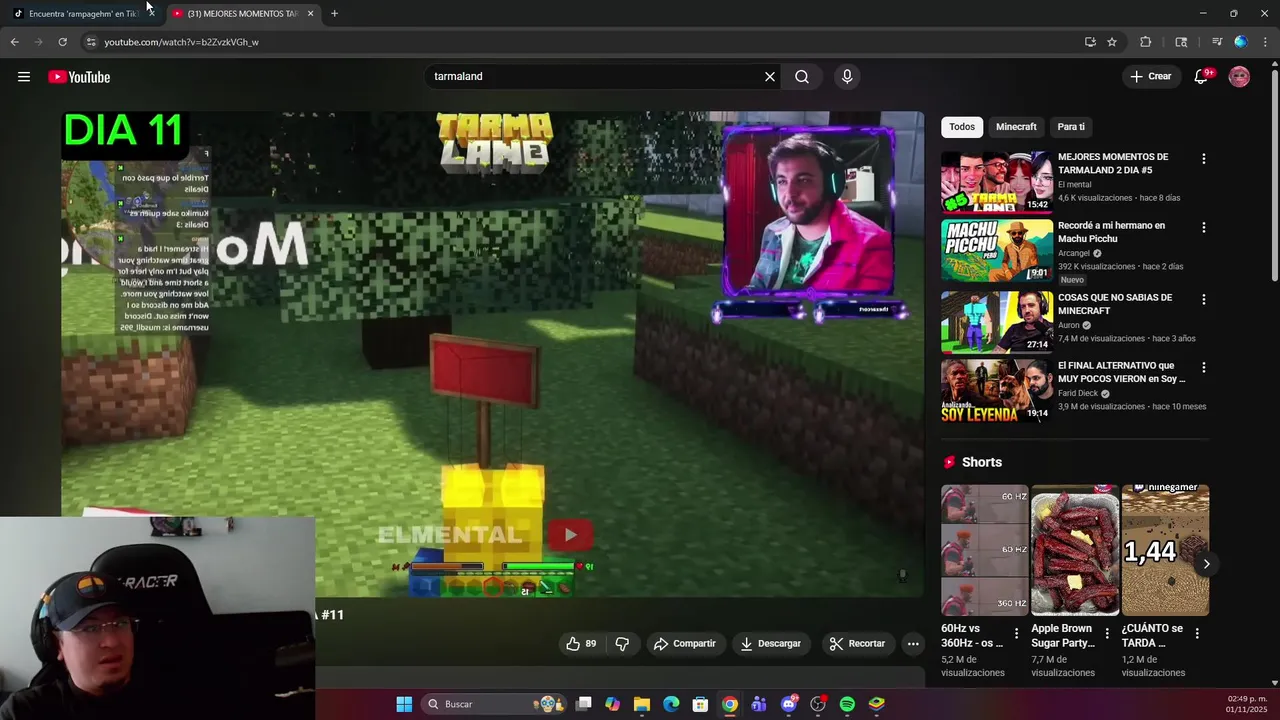Clip the video using Recortar
This screenshot has height=720, width=1280.
858,644
